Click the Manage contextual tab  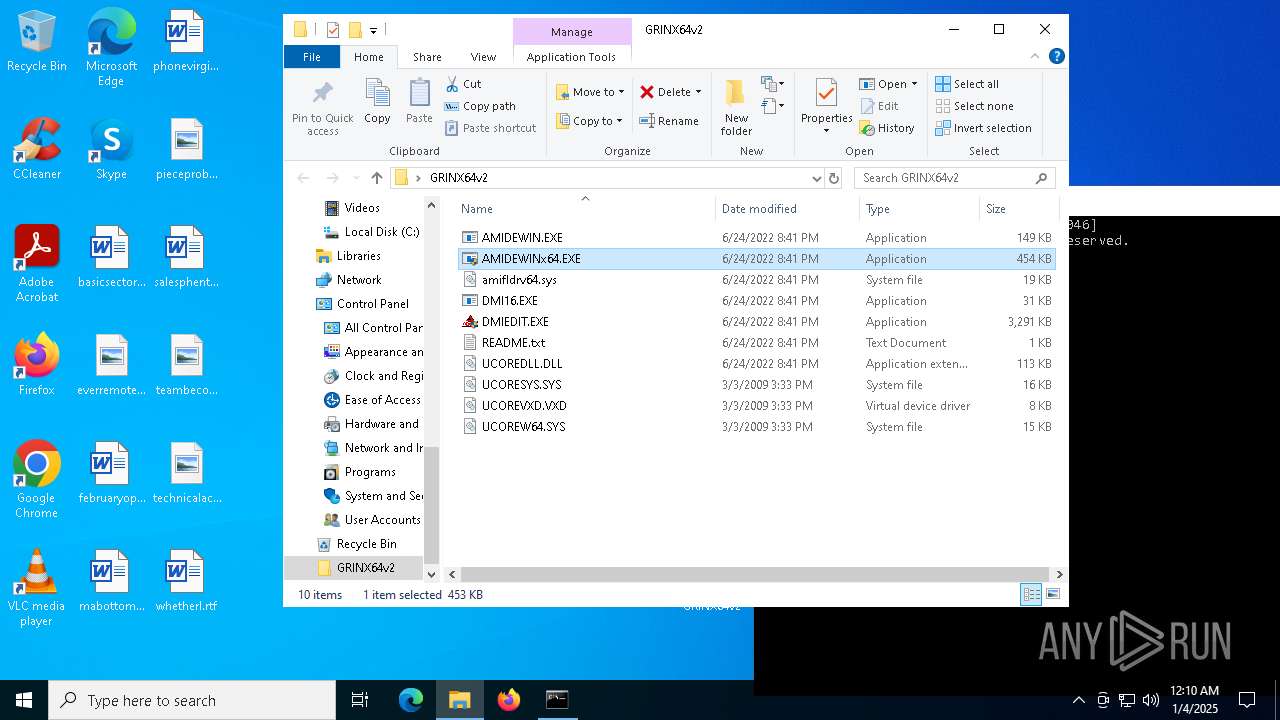pyautogui.click(x=572, y=32)
